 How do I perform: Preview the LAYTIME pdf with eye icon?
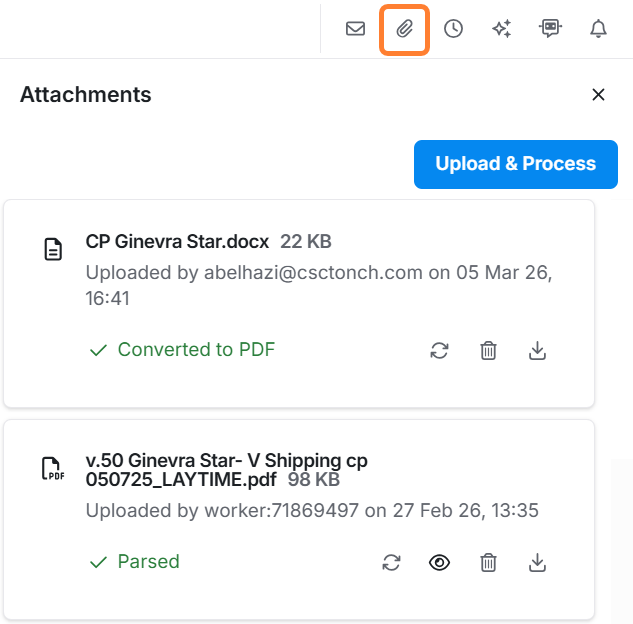[x=439, y=563]
